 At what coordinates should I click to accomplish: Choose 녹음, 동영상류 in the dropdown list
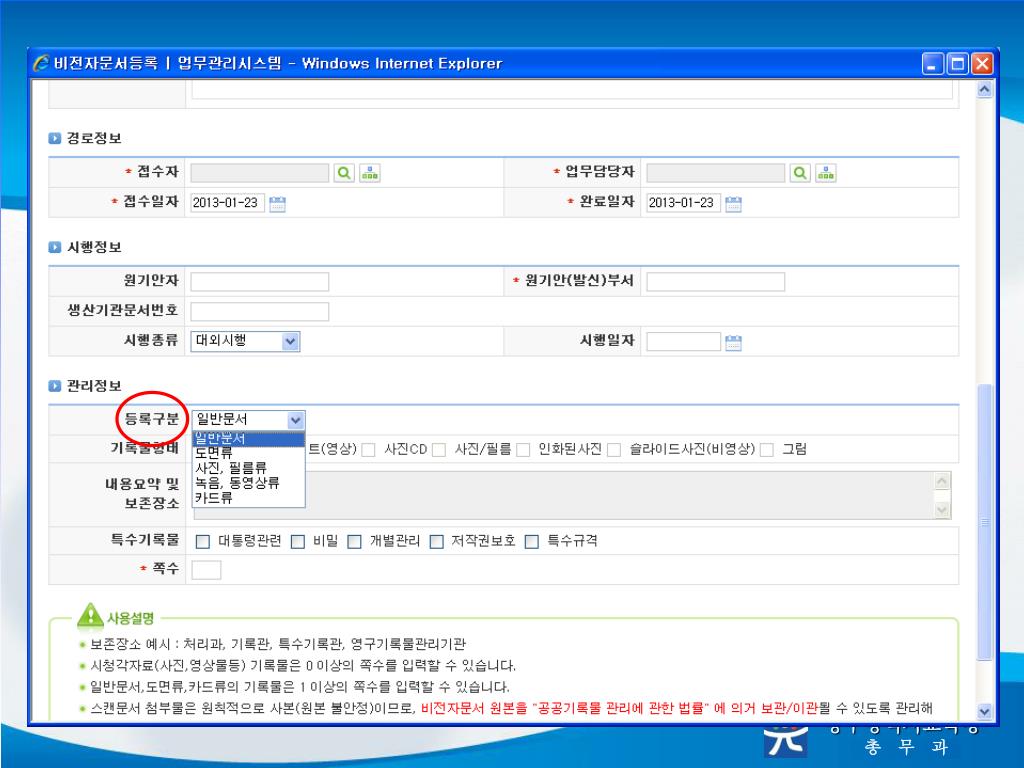[237, 482]
